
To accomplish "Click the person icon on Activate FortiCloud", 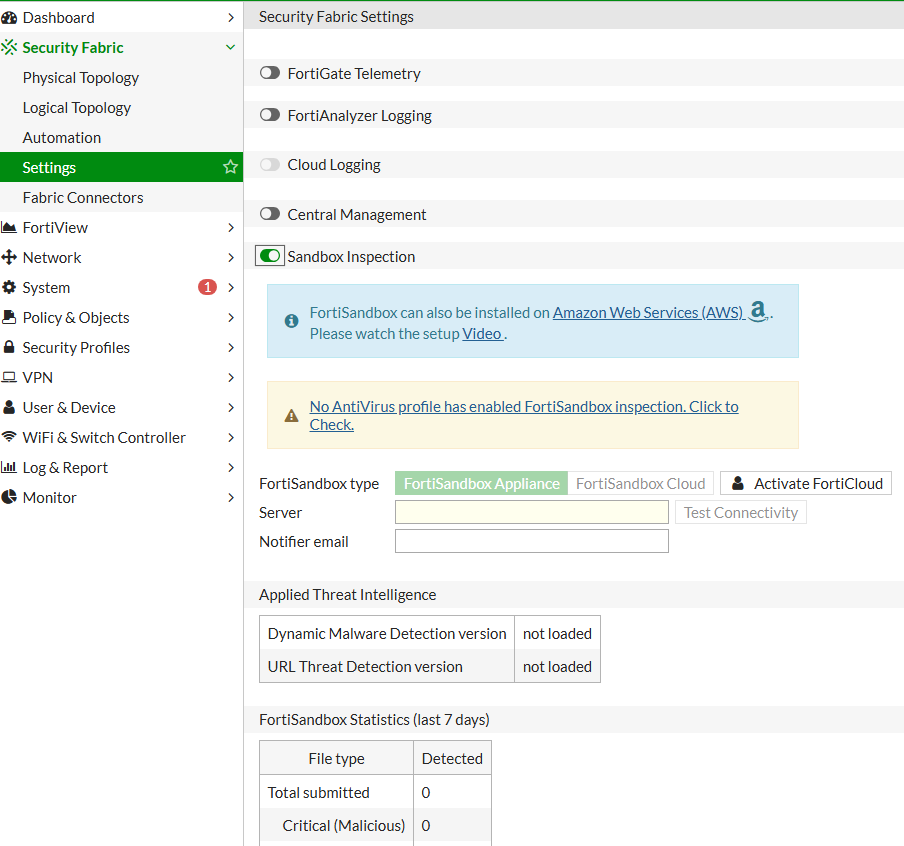I will [738, 483].
